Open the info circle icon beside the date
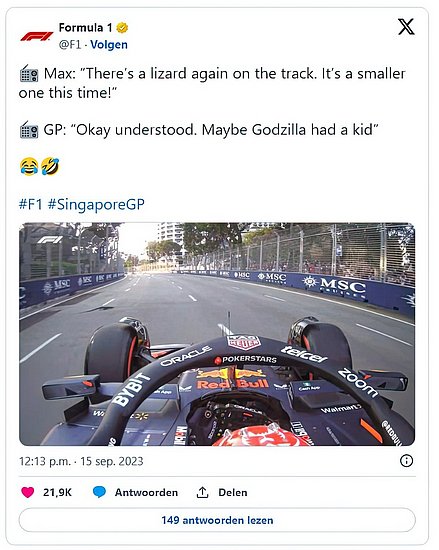 click(406, 461)
